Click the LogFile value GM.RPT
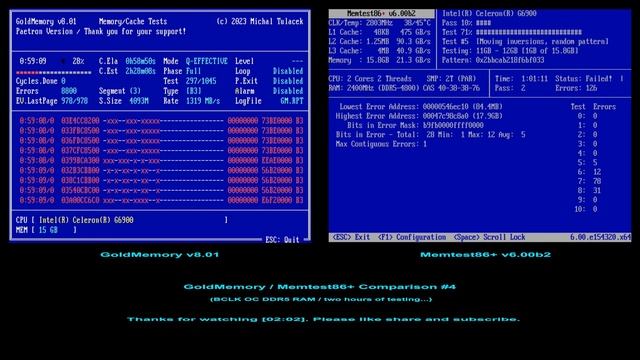The image size is (640, 360). tap(292, 101)
